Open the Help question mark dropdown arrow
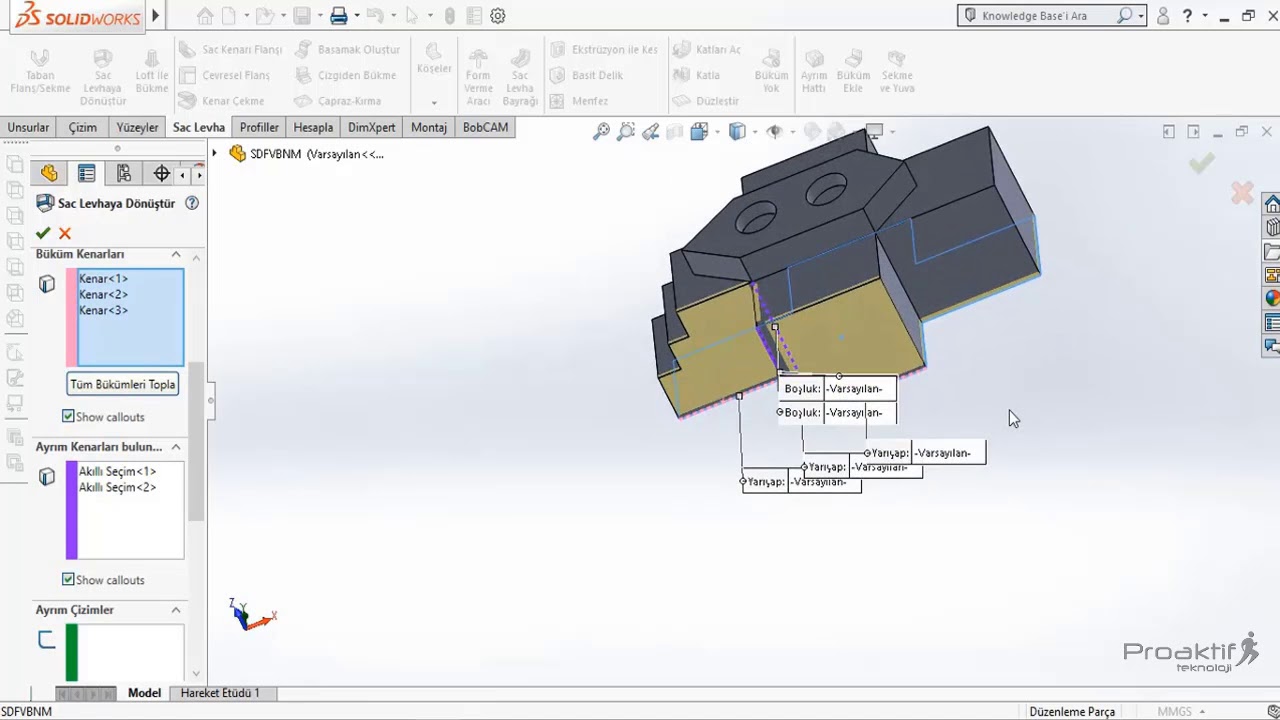 click(x=1205, y=16)
